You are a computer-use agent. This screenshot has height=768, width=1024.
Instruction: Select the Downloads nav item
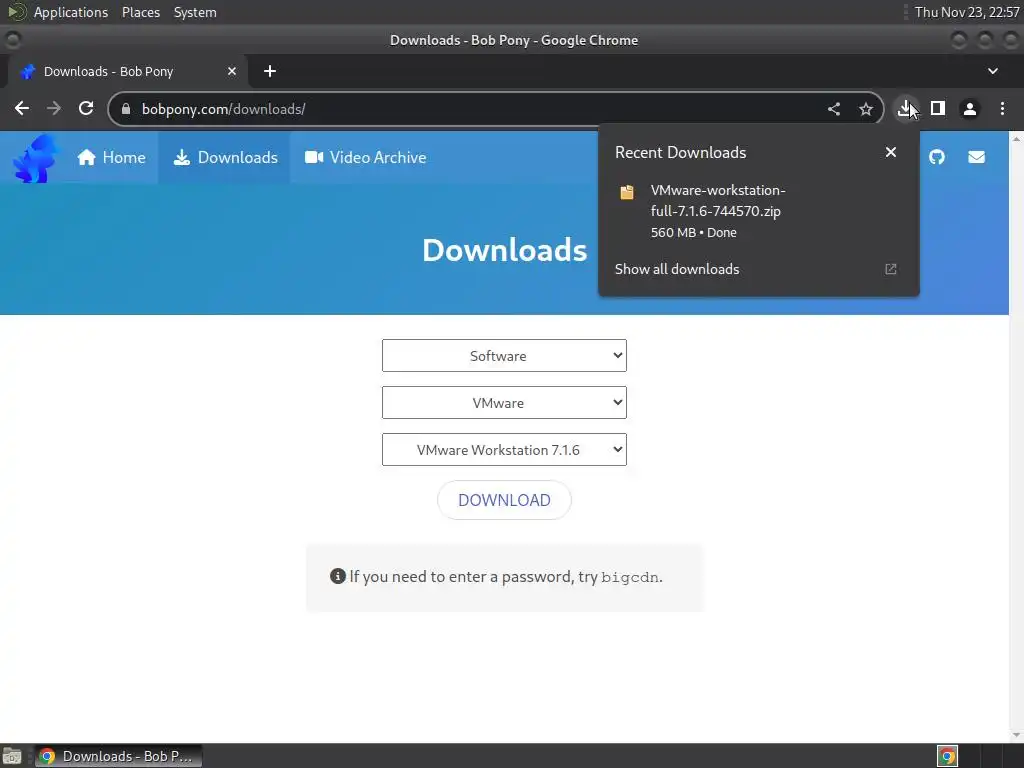225,157
